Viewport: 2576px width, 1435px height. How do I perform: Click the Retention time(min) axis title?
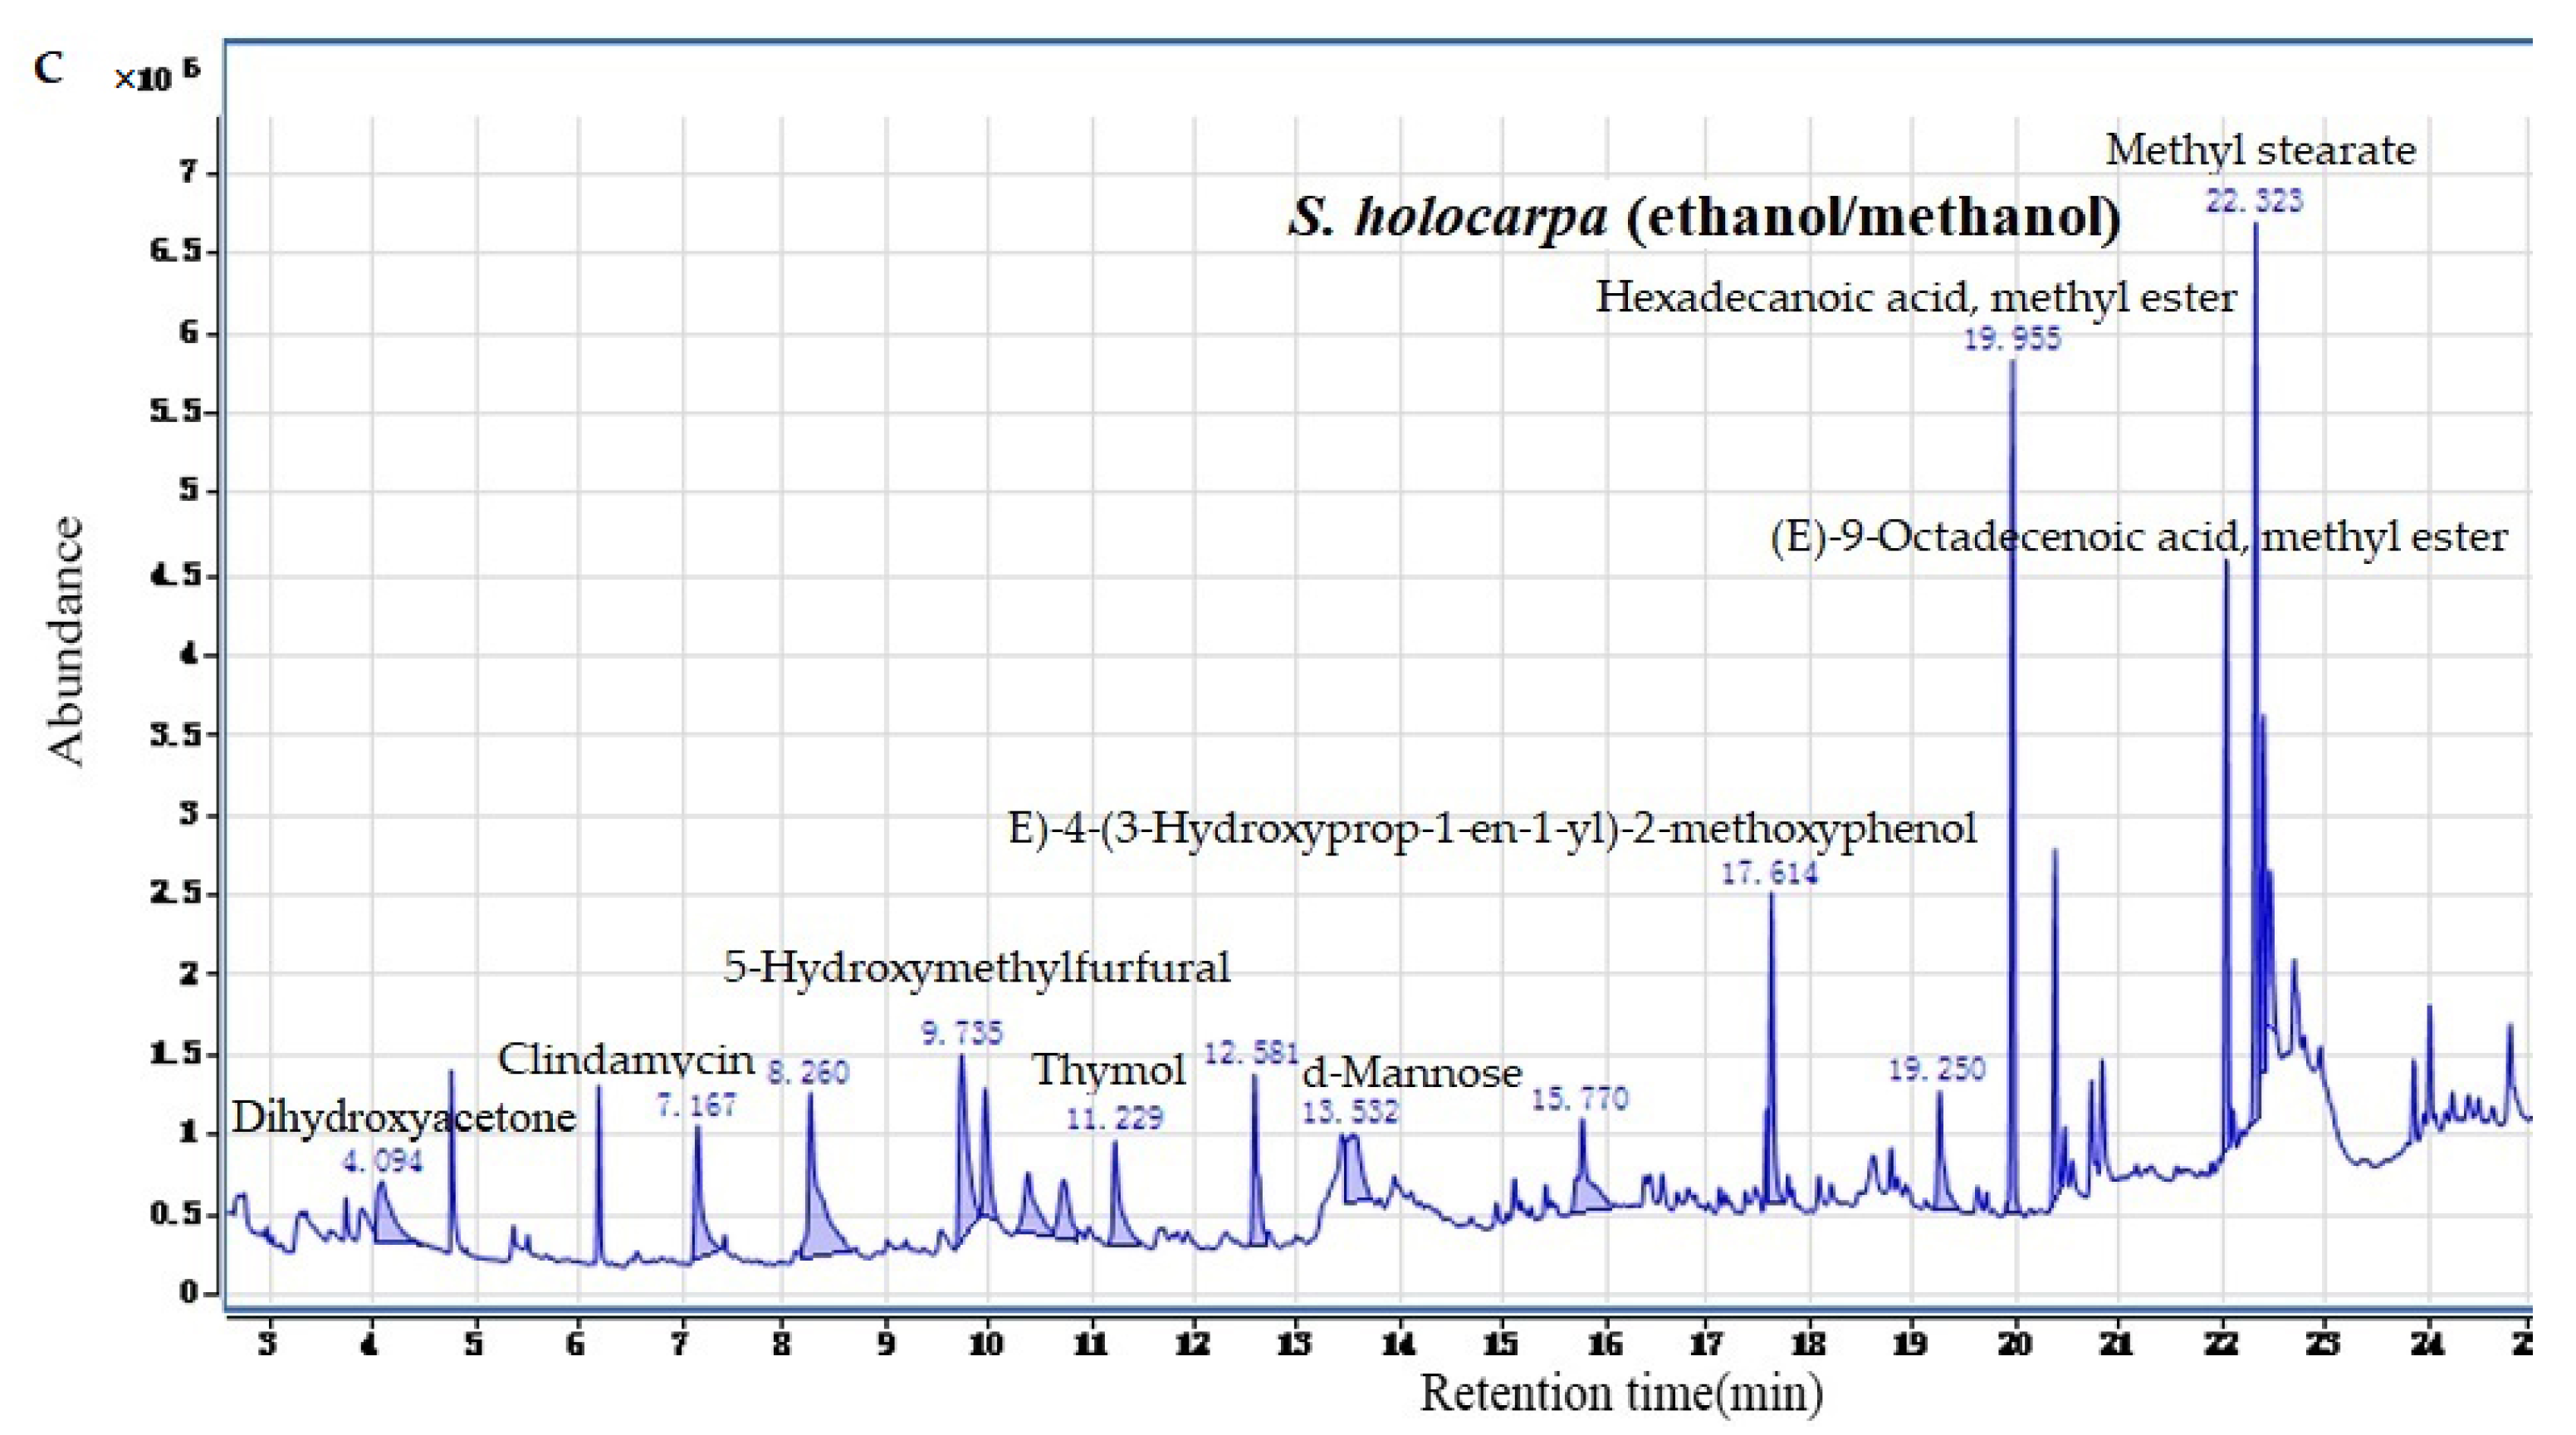coord(1621,1393)
